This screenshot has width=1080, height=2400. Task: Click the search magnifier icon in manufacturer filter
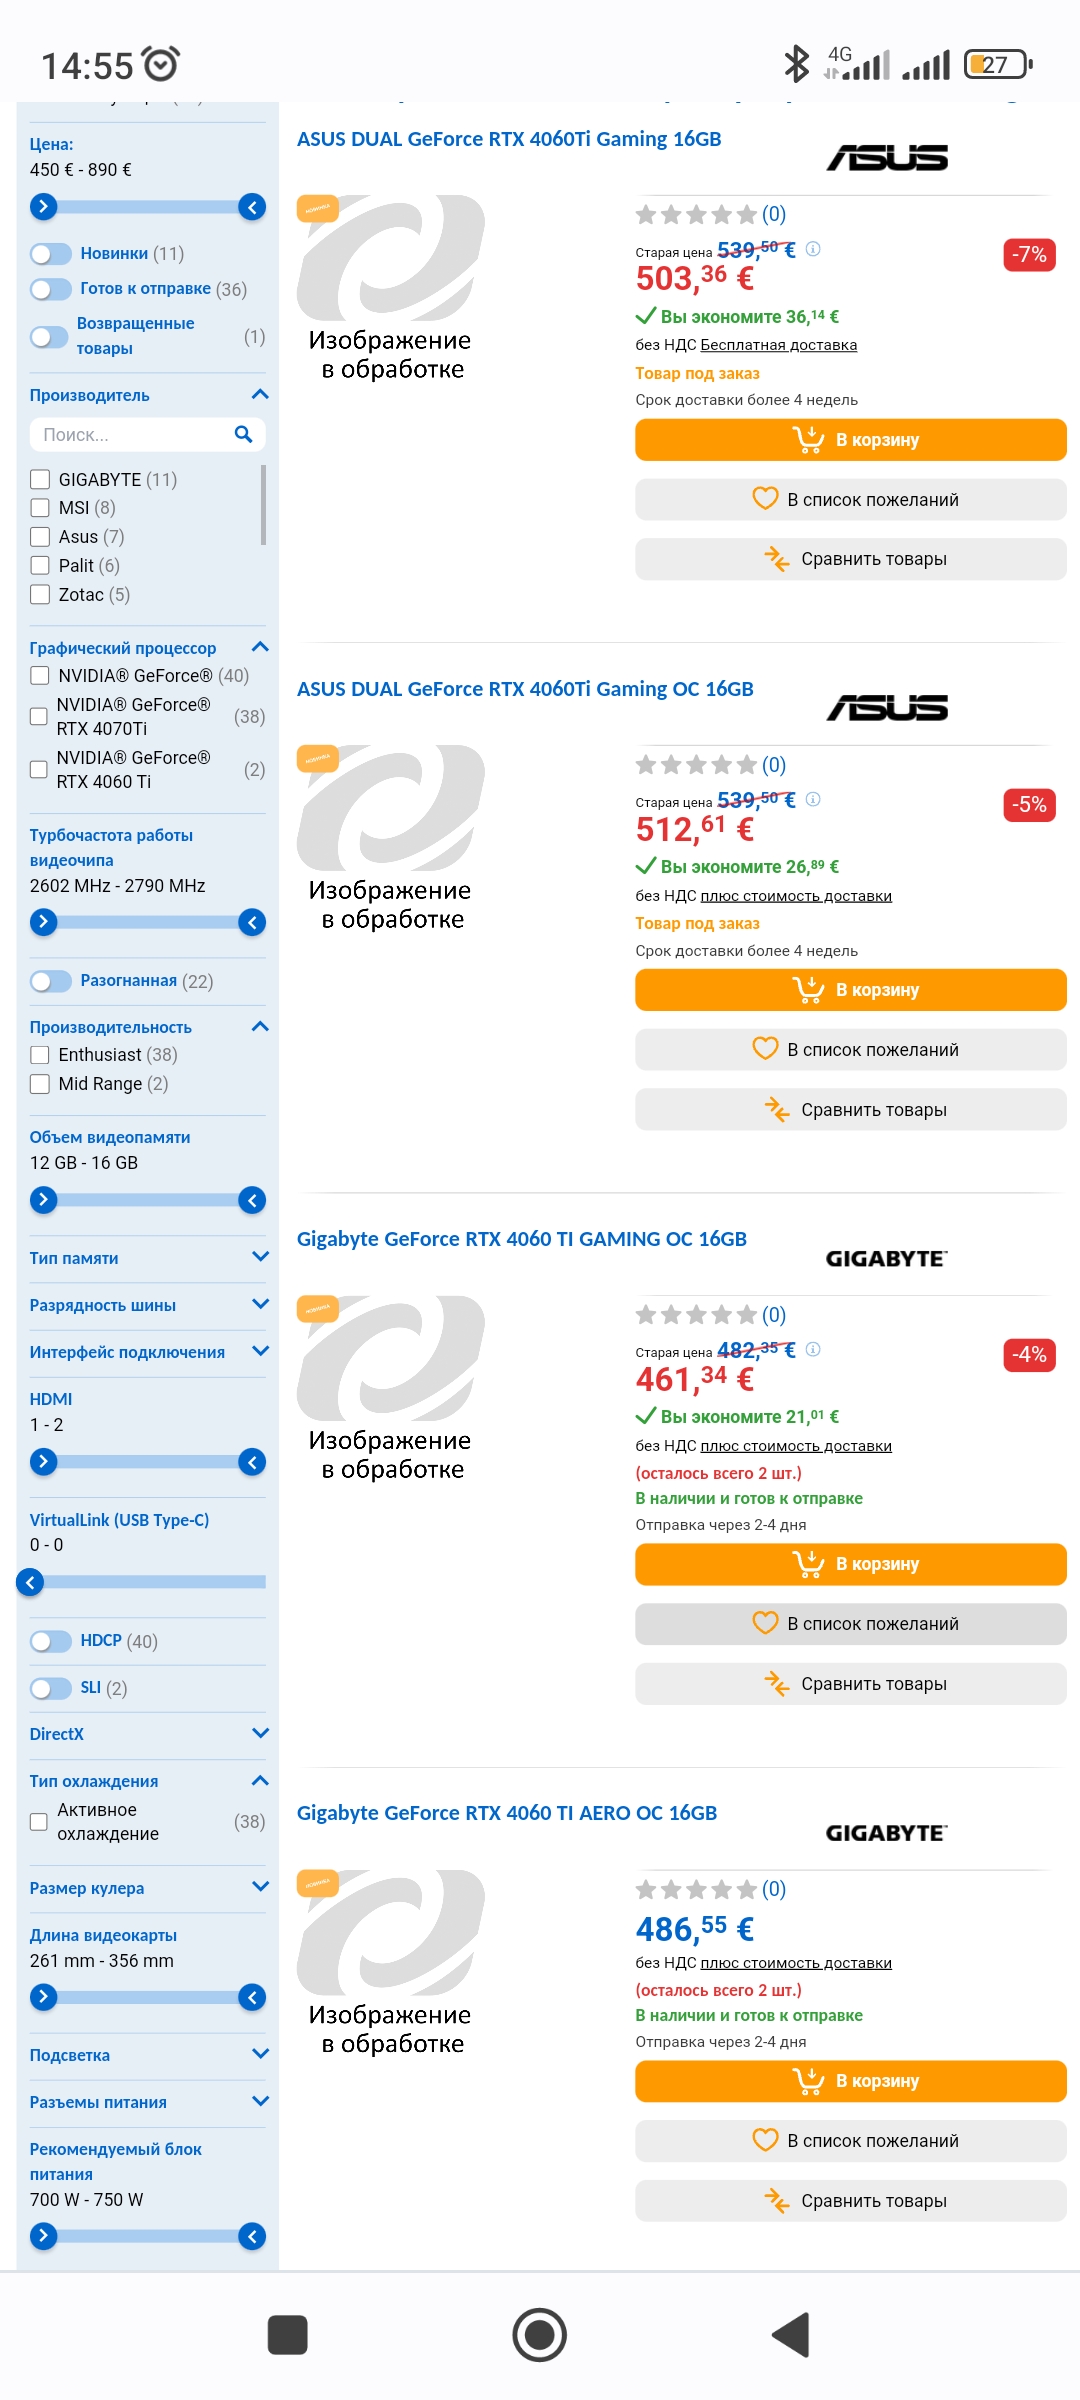[243, 434]
